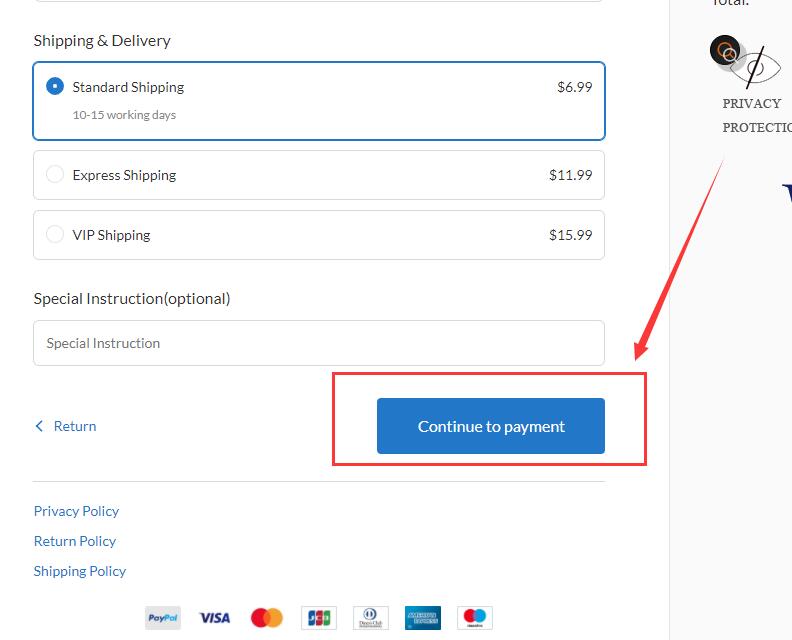Select the Standard Shipping radio button
This screenshot has height=640, width=792.
55,86
